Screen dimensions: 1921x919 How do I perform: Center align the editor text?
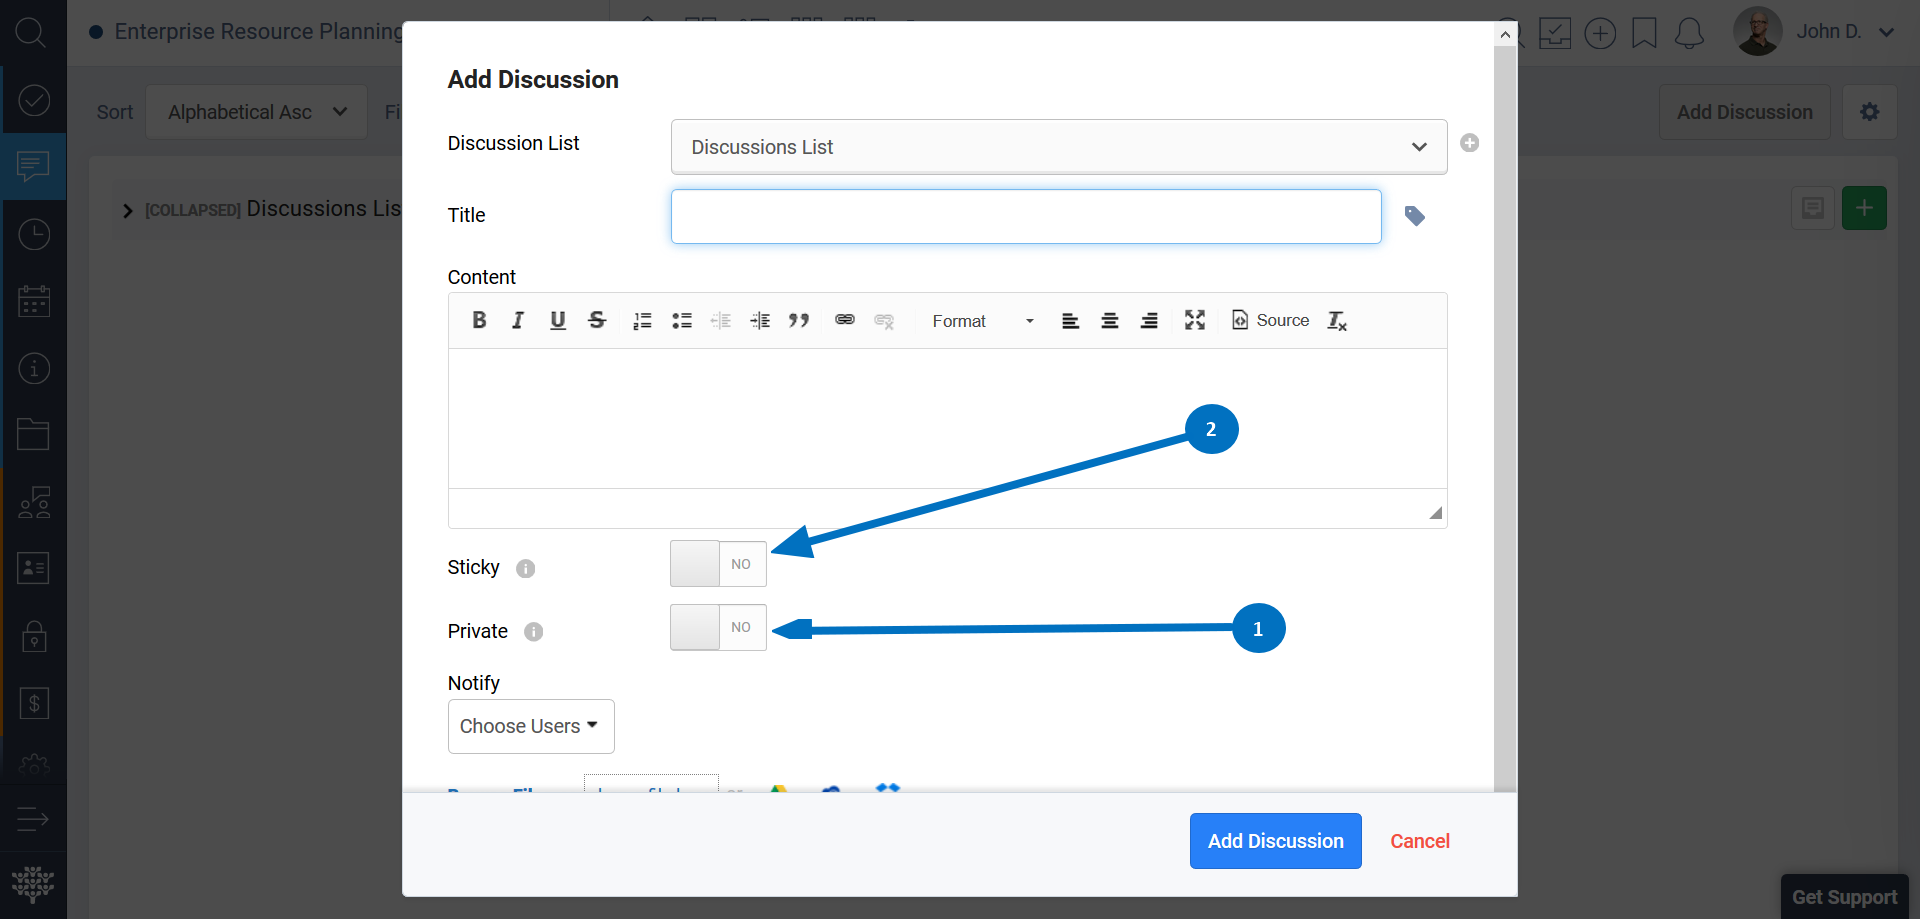coord(1109,321)
